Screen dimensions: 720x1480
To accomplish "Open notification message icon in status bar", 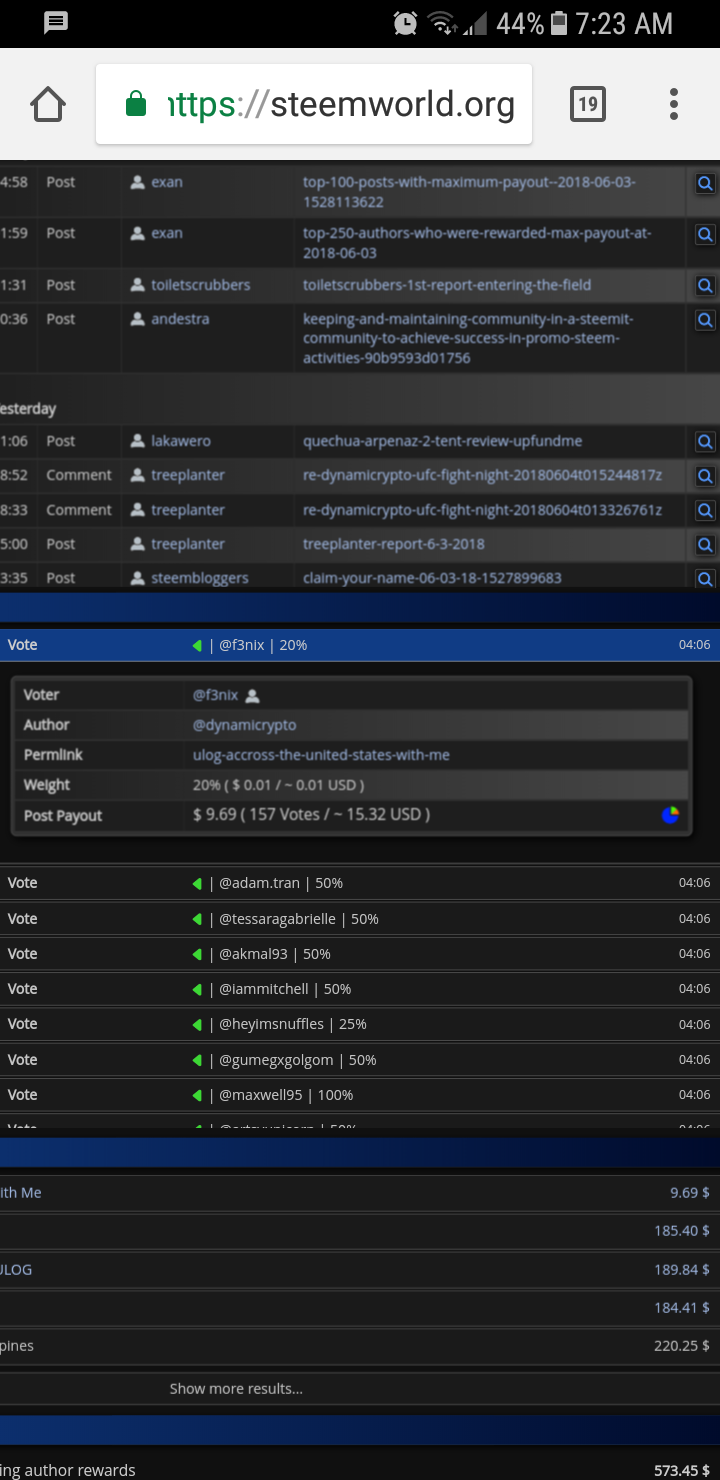I will click(x=56, y=22).
